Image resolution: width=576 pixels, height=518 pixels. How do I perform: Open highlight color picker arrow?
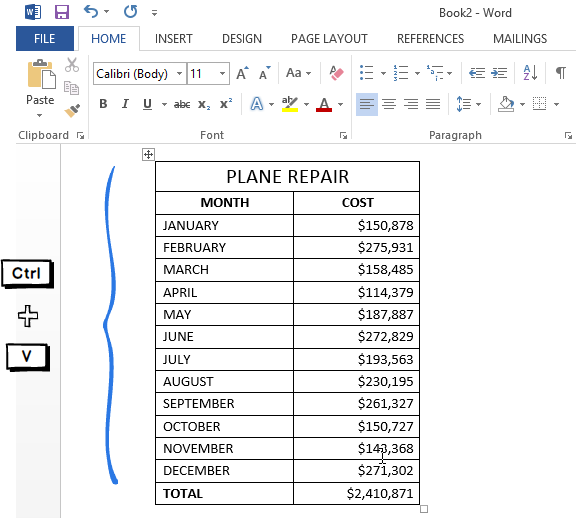[306, 104]
